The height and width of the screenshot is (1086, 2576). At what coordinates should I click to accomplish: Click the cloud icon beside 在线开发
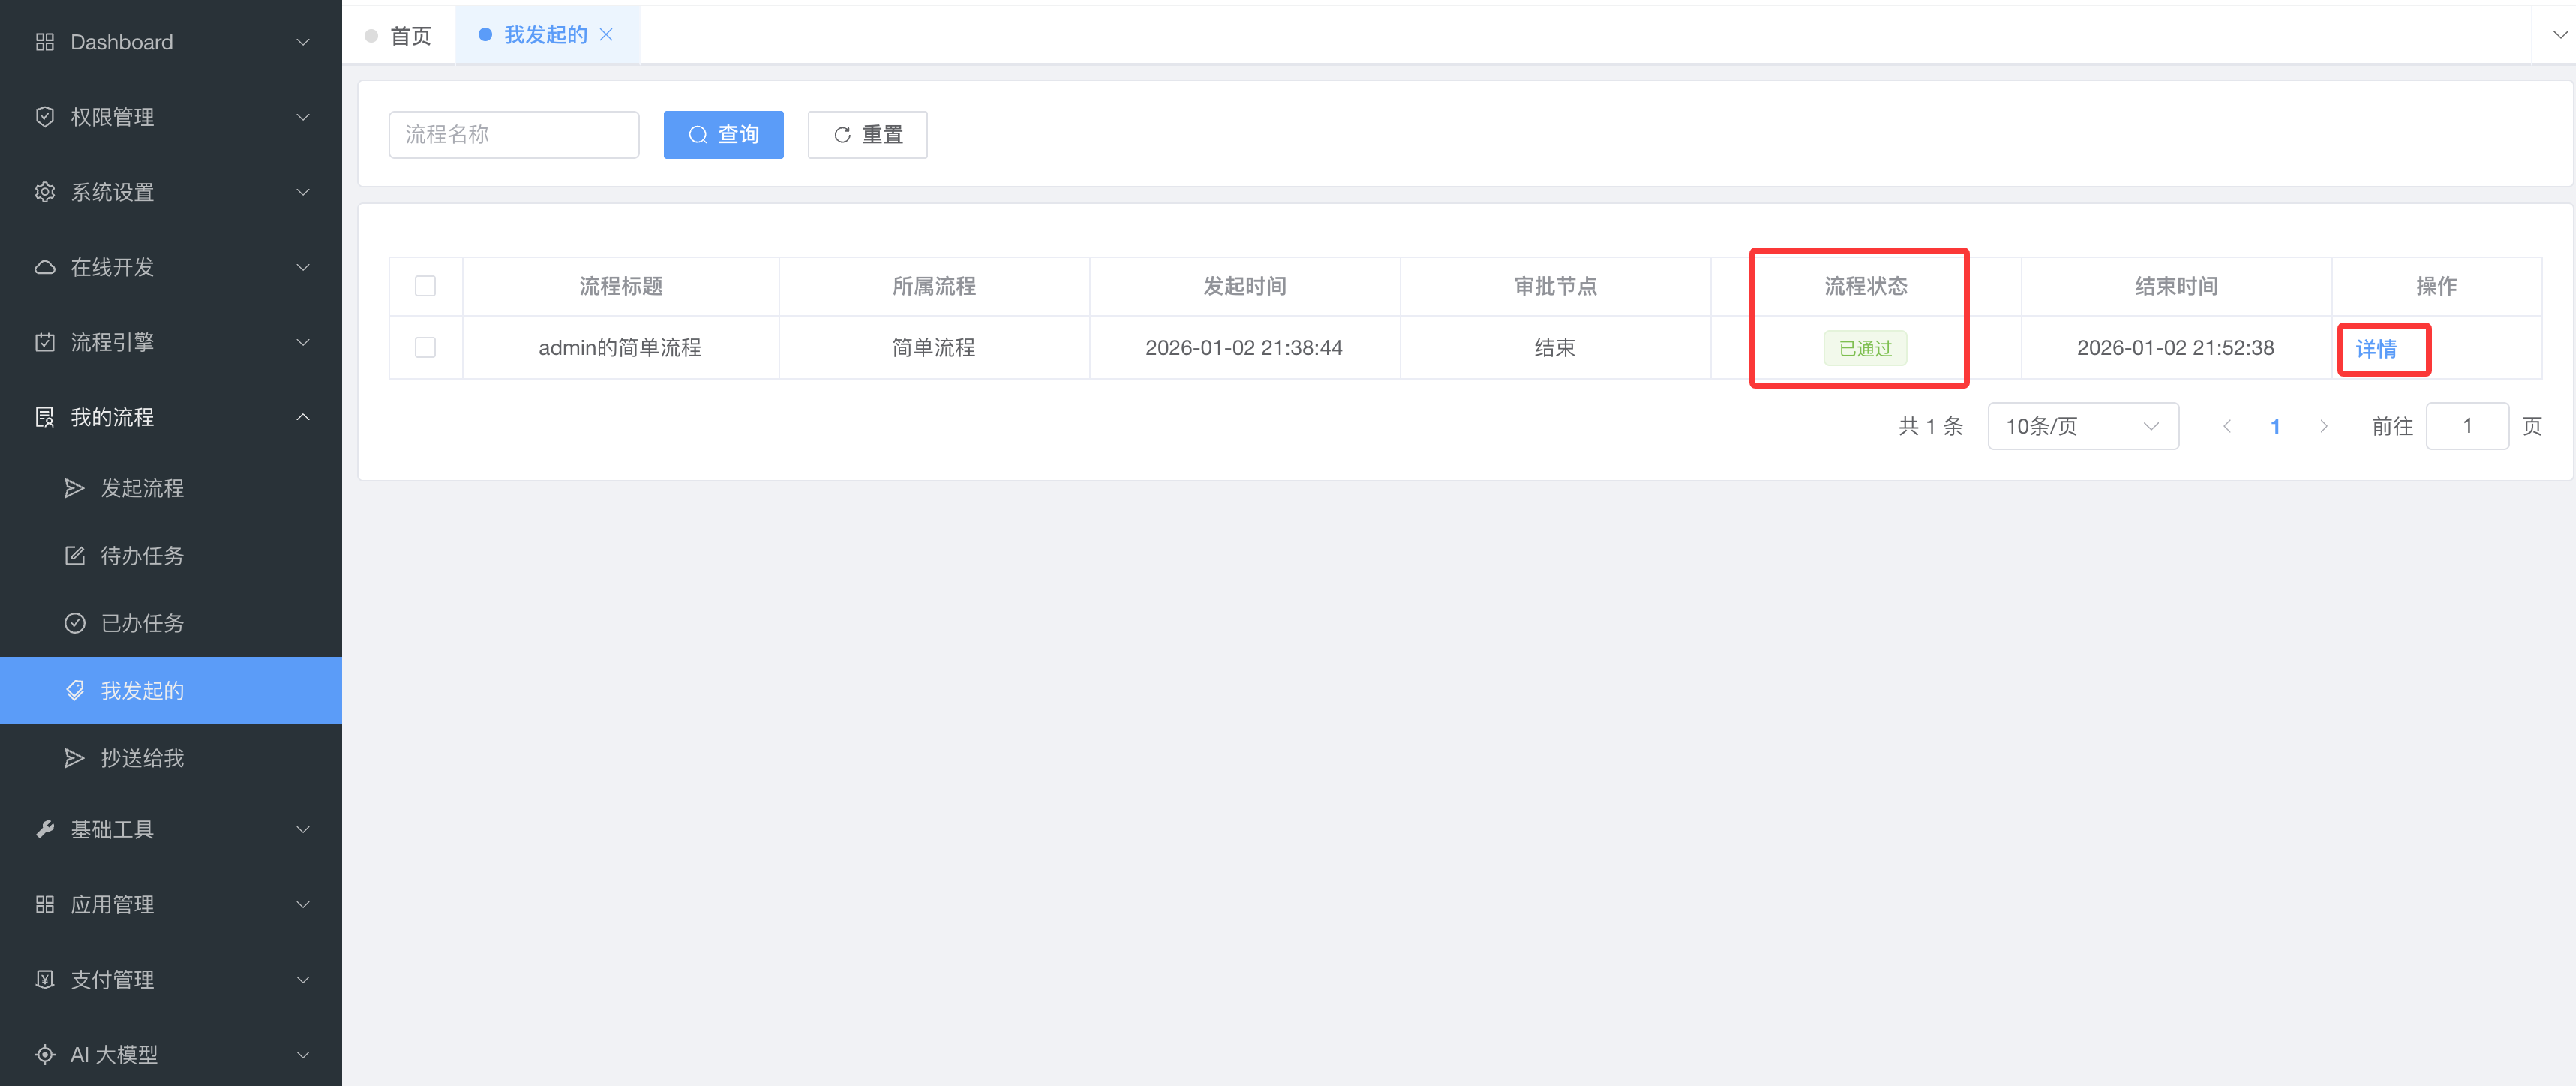(44, 267)
